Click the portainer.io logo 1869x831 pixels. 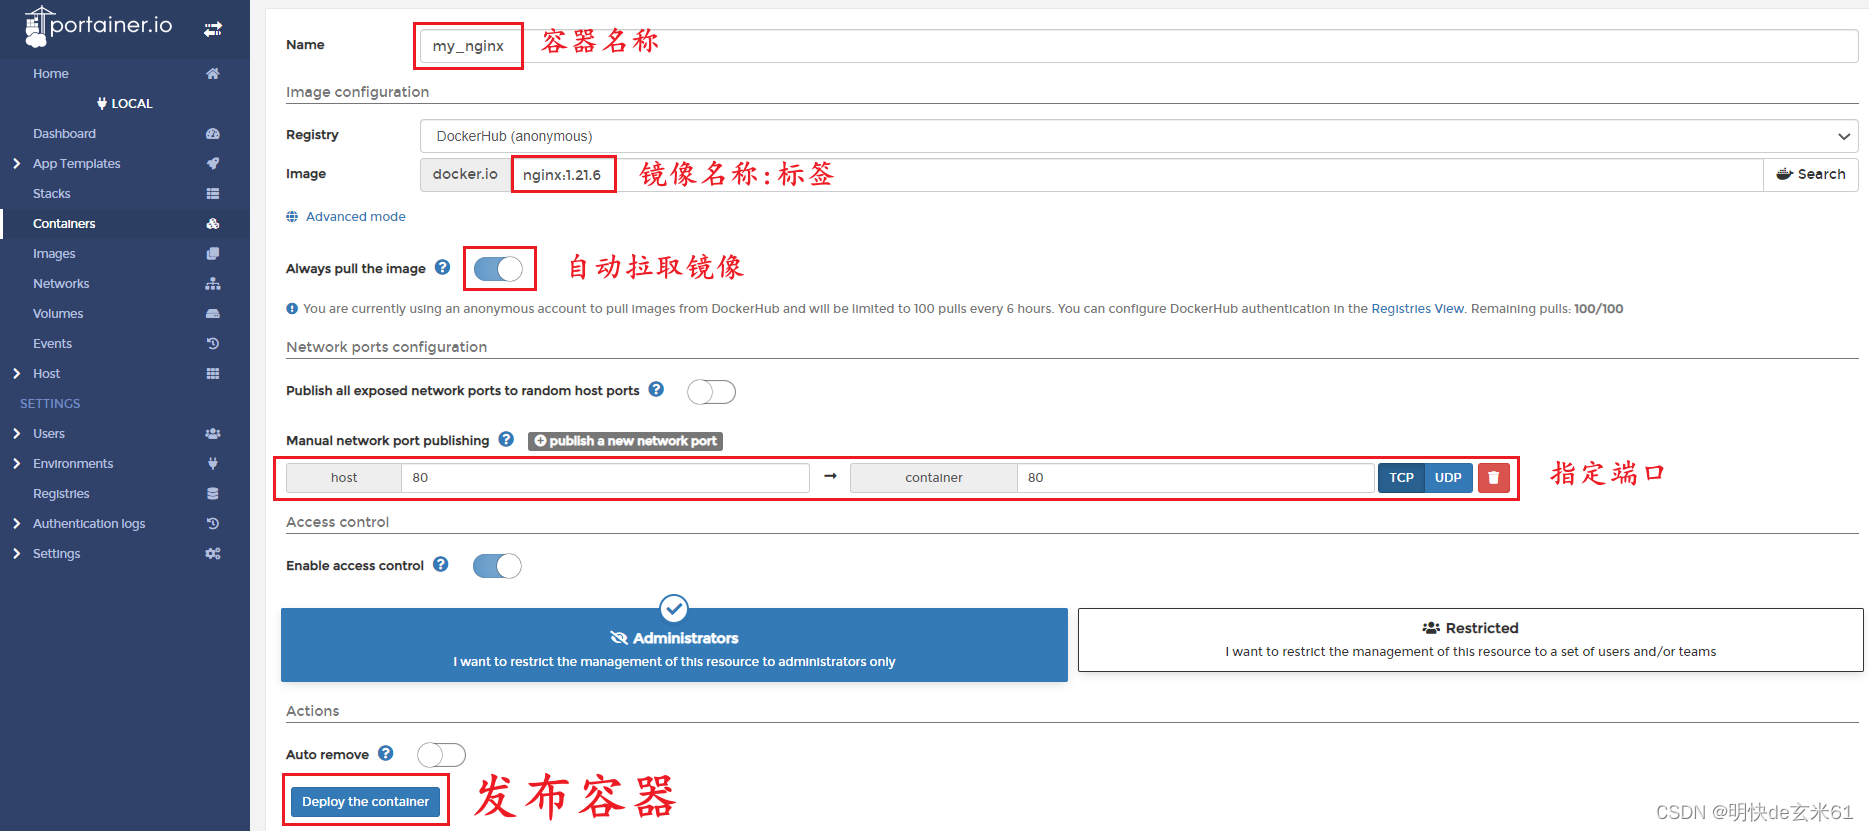(98, 26)
